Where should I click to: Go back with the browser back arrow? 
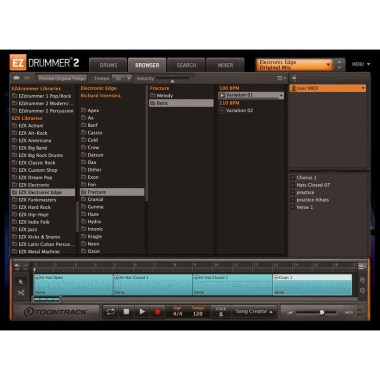[x=16, y=78]
